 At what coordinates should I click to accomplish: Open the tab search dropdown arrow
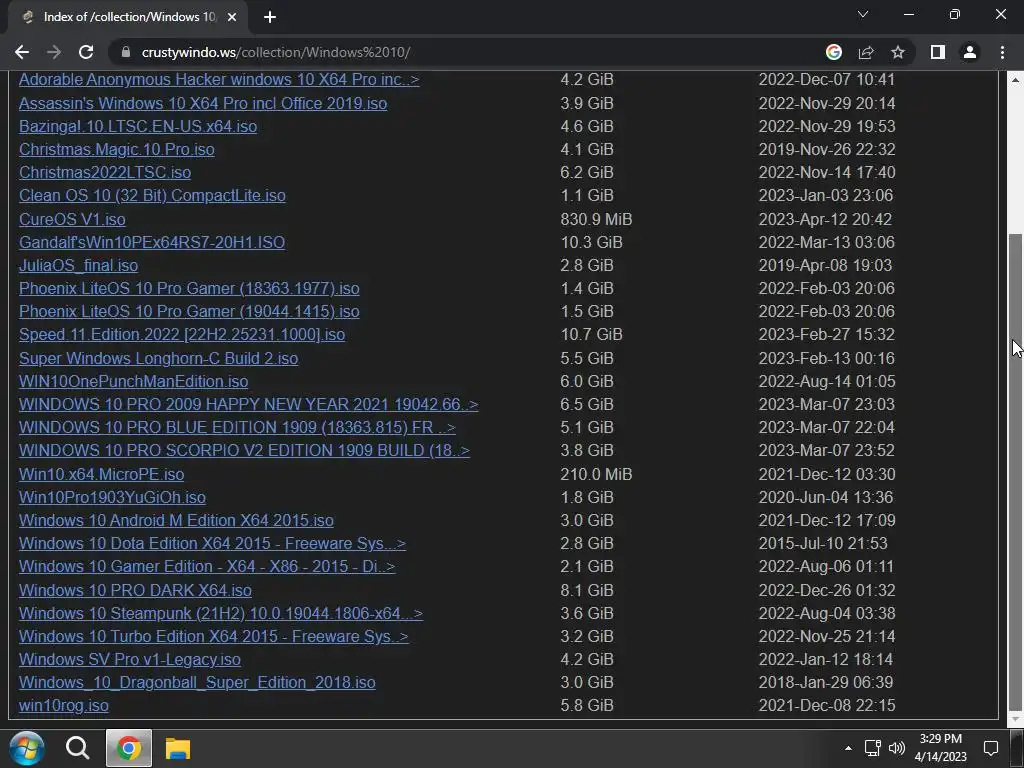coord(863,14)
